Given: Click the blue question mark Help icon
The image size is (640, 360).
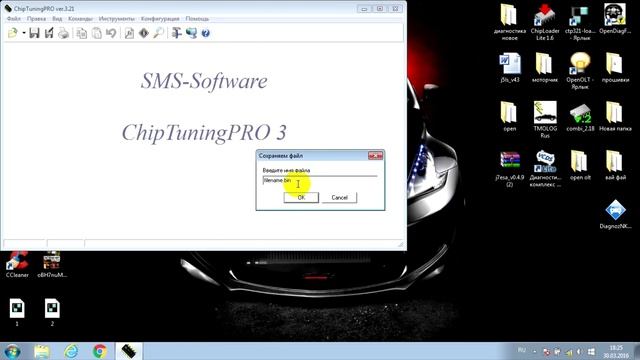Looking at the screenshot, I should click(206, 33).
